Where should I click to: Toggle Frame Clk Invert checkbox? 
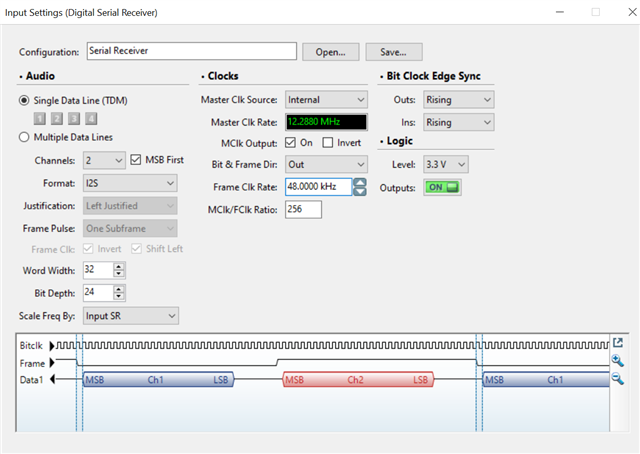pos(88,249)
